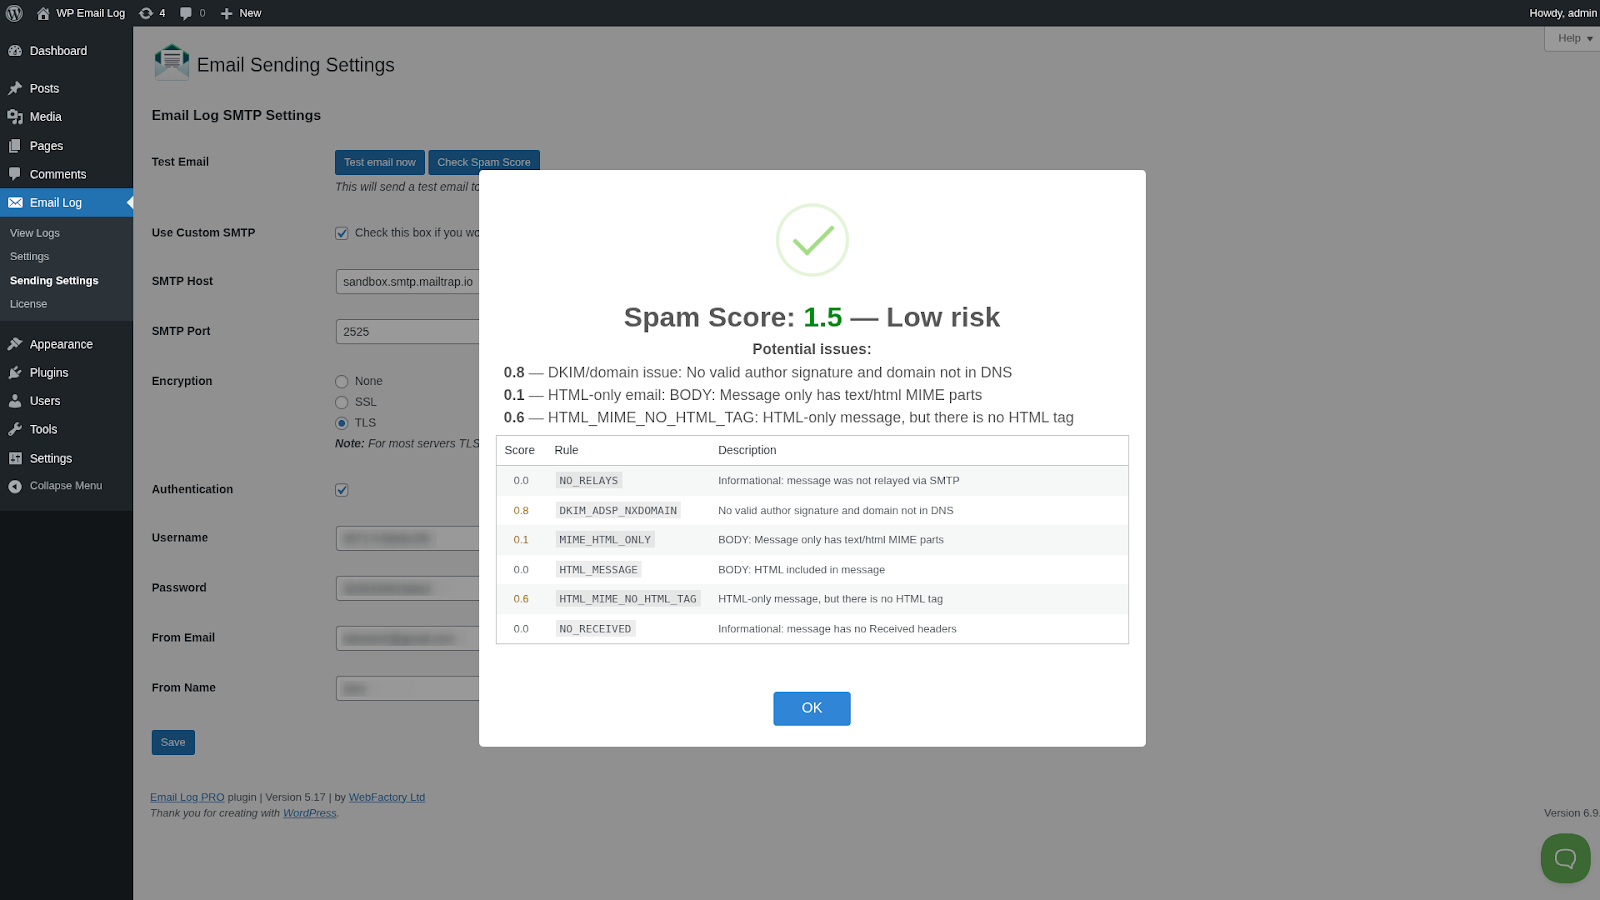Uncheck the Use Custom SMTP checkbox

click(x=341, y=232)
